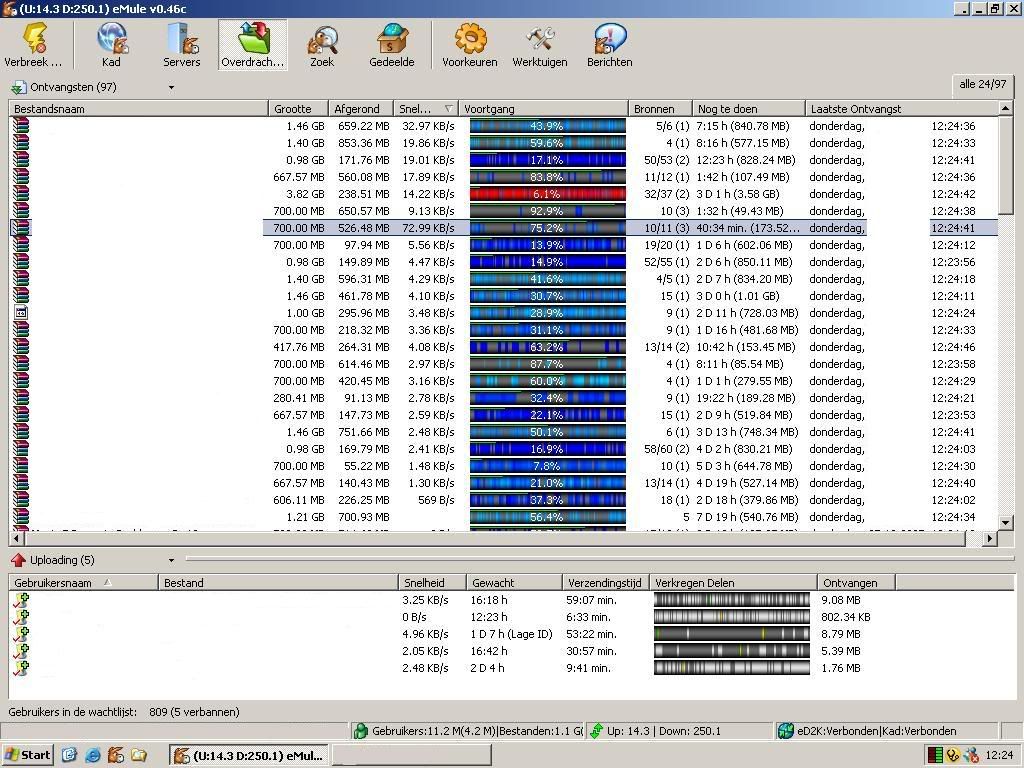Select the Overdracht transfers toolbar button
The height and width of the screenshot is (768, 1024).
tap(253, 45)
